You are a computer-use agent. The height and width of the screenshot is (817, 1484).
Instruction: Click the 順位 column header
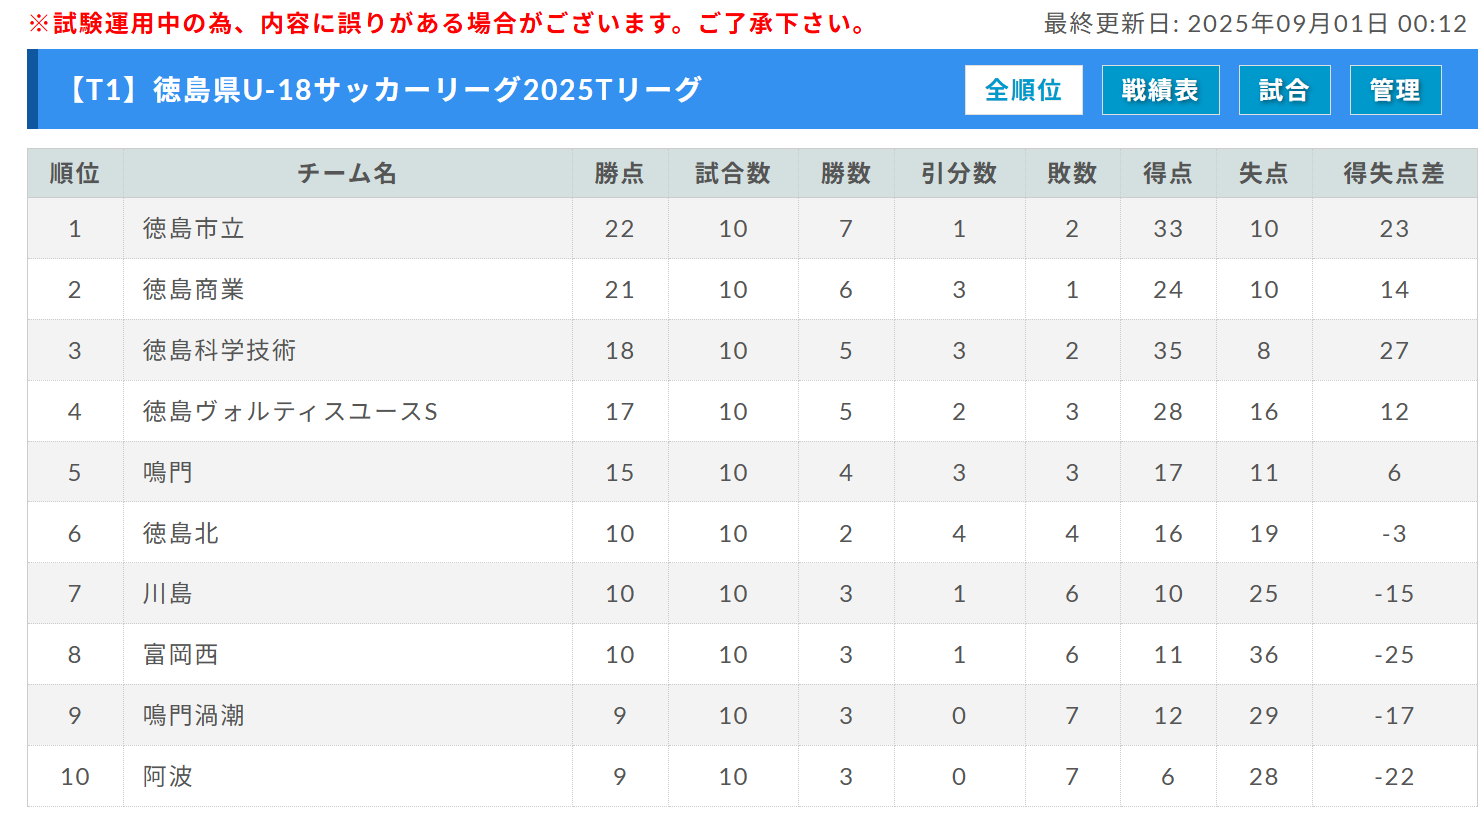(x=75, y=174)
